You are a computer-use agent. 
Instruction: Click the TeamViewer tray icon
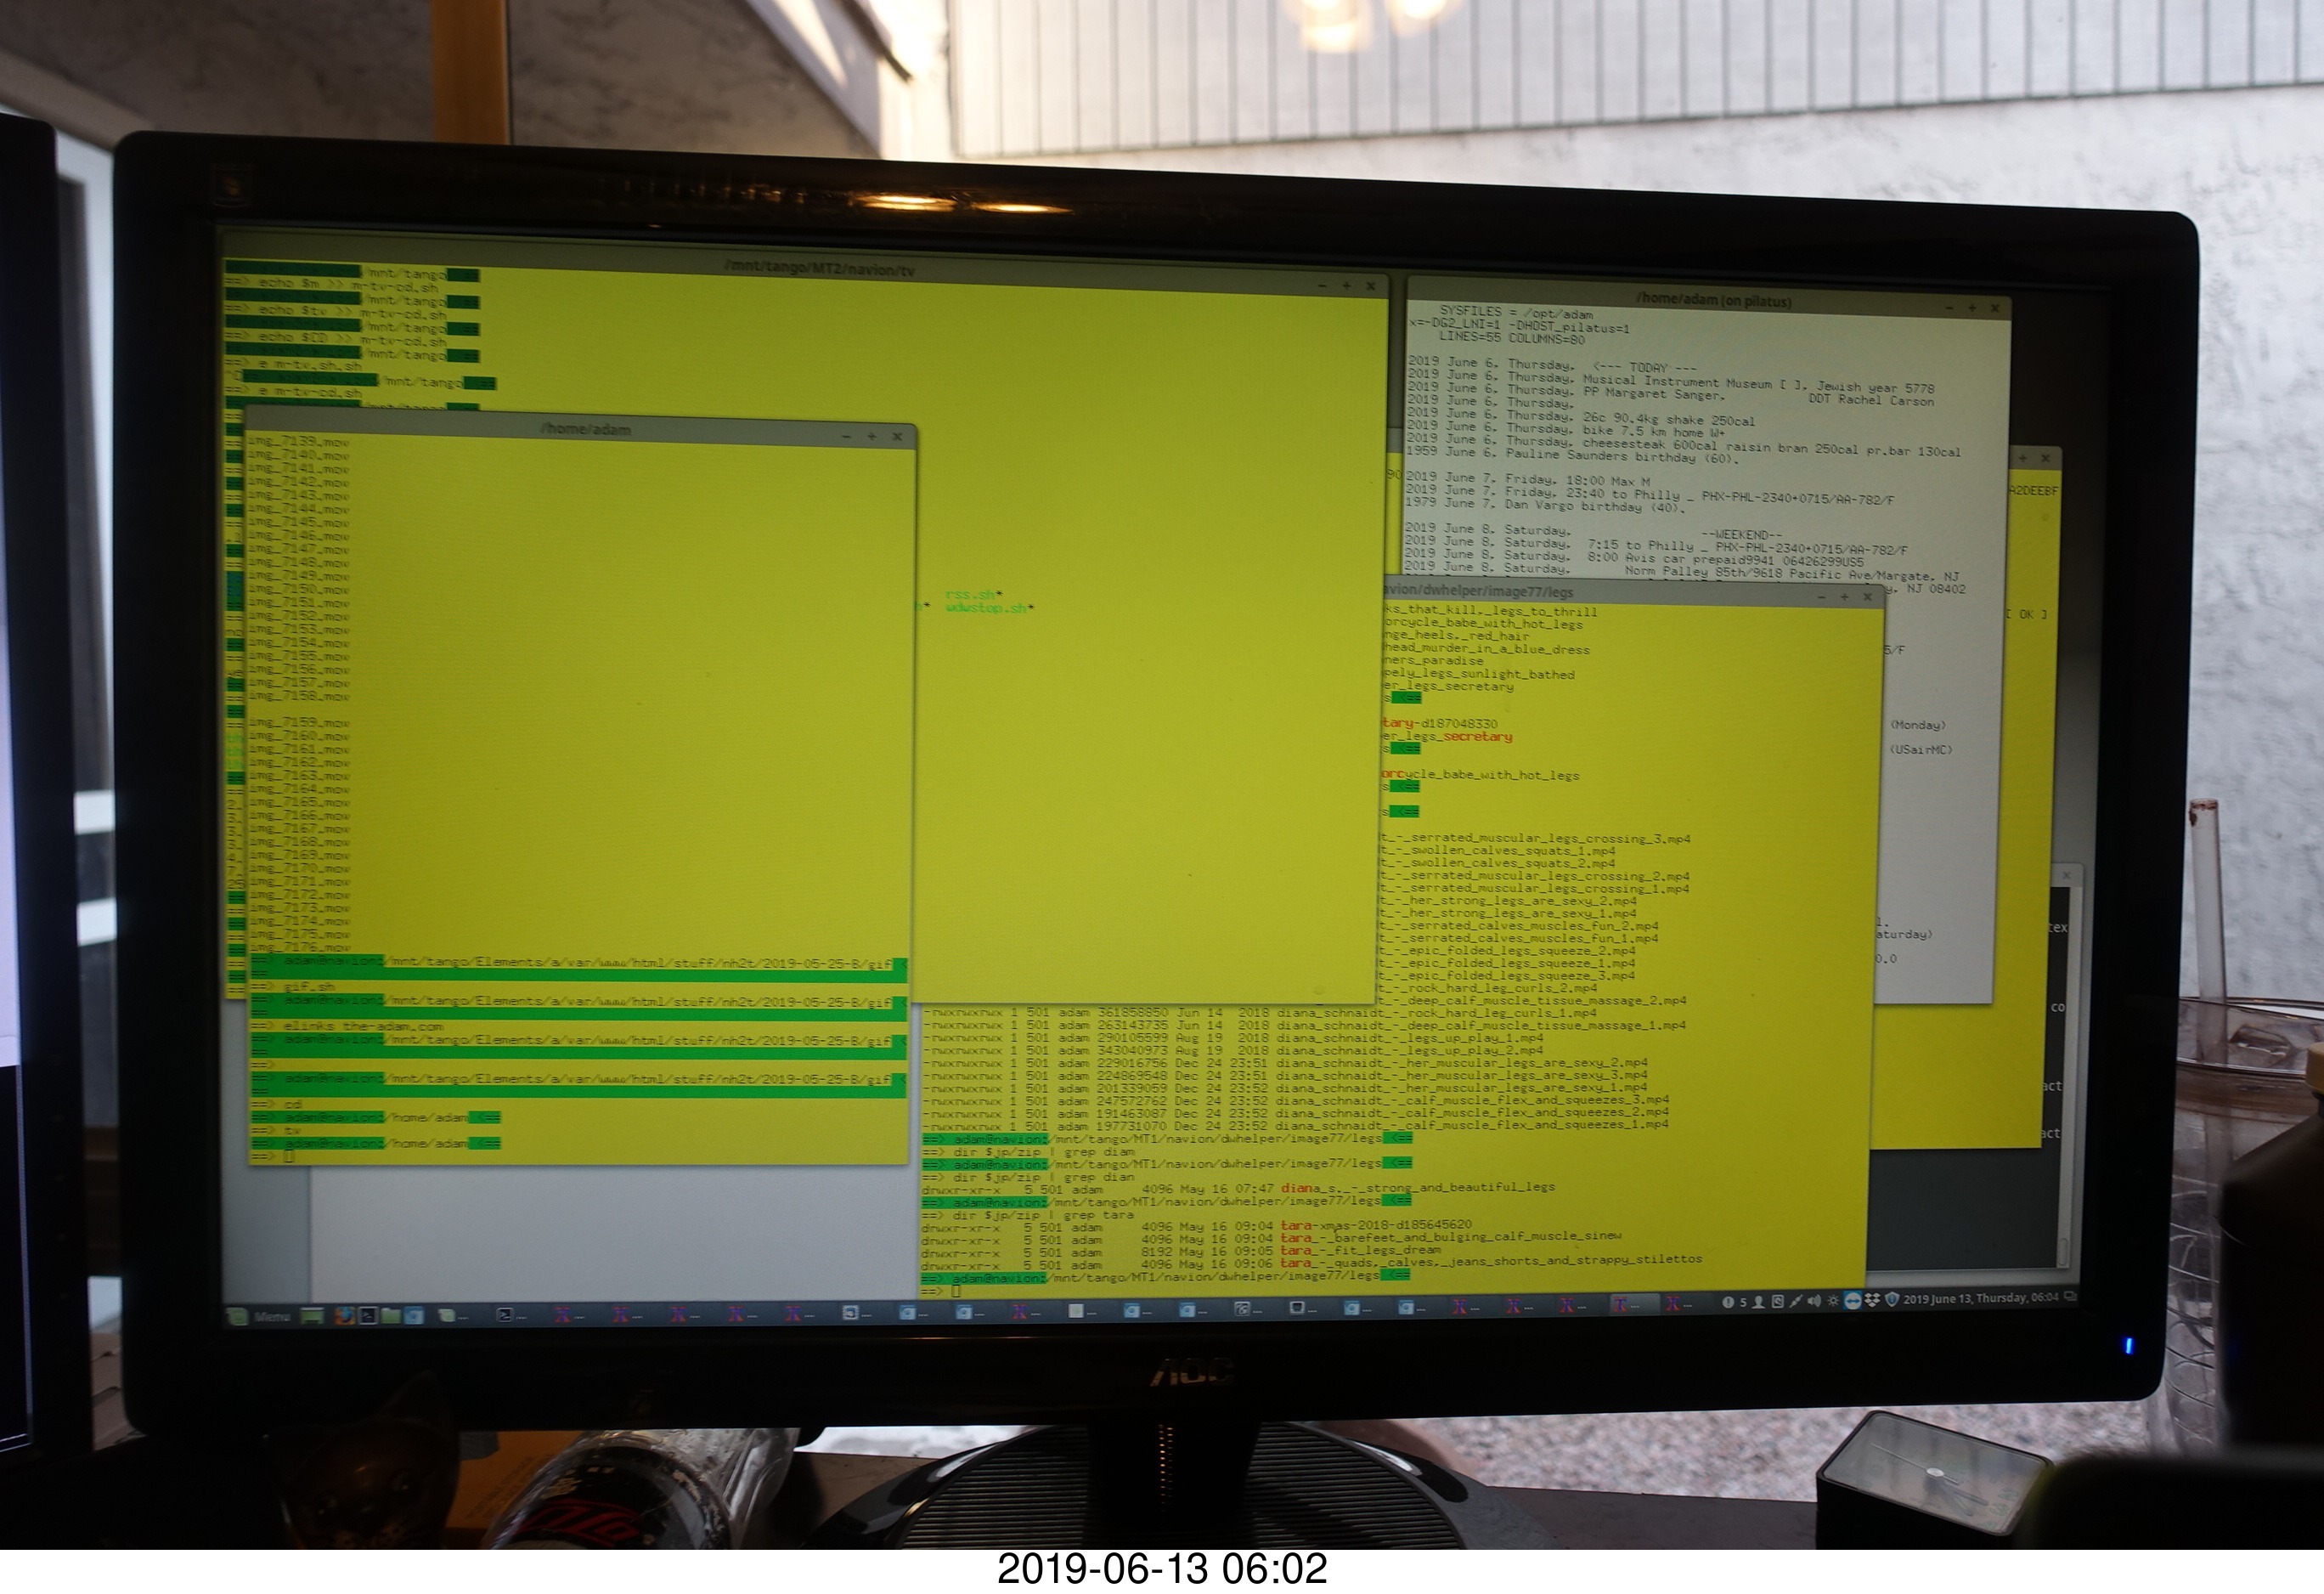(x=1853, y=1301)
